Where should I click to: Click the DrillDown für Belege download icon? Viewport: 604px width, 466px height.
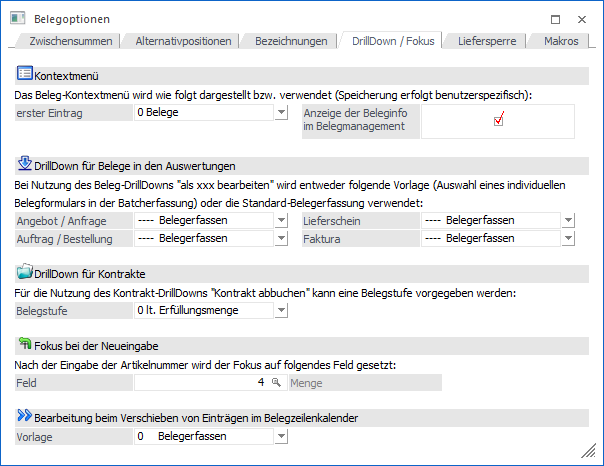pyautogui.click(x=25, y=164)
